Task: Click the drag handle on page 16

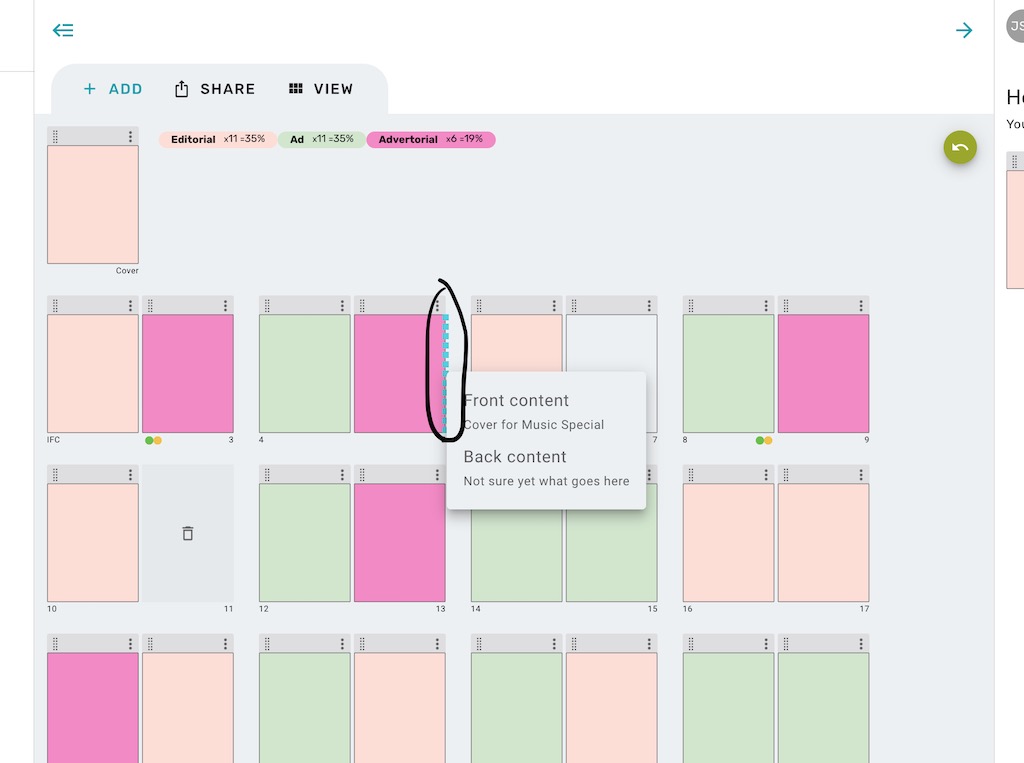Action: 690,474
